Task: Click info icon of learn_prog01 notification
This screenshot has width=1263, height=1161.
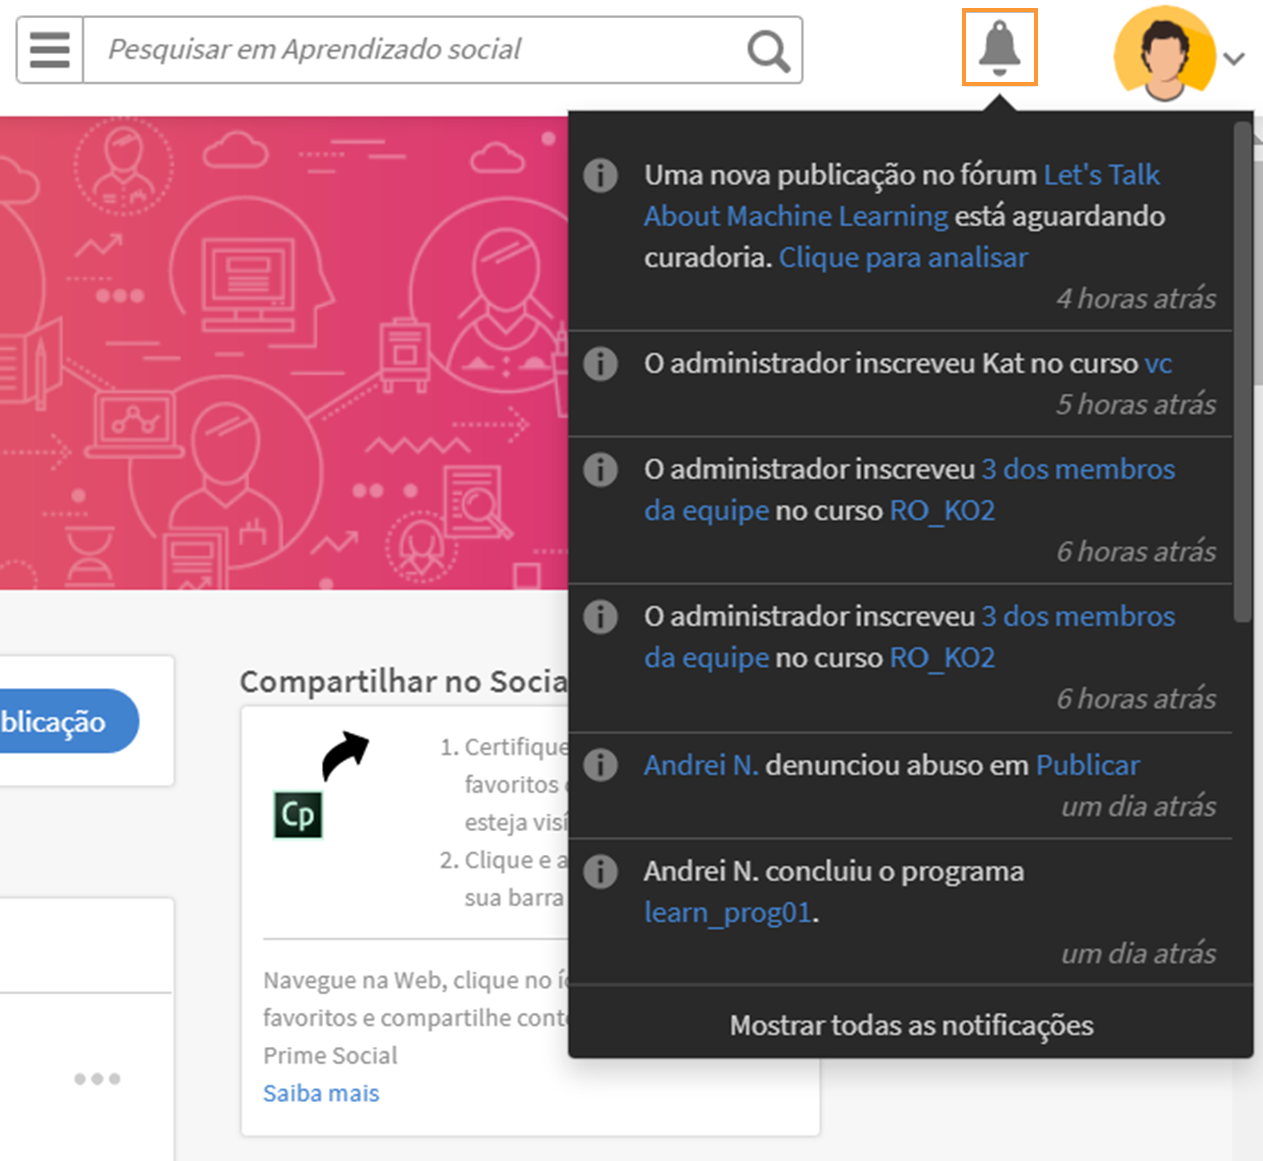Action: (x=600, y=871)
